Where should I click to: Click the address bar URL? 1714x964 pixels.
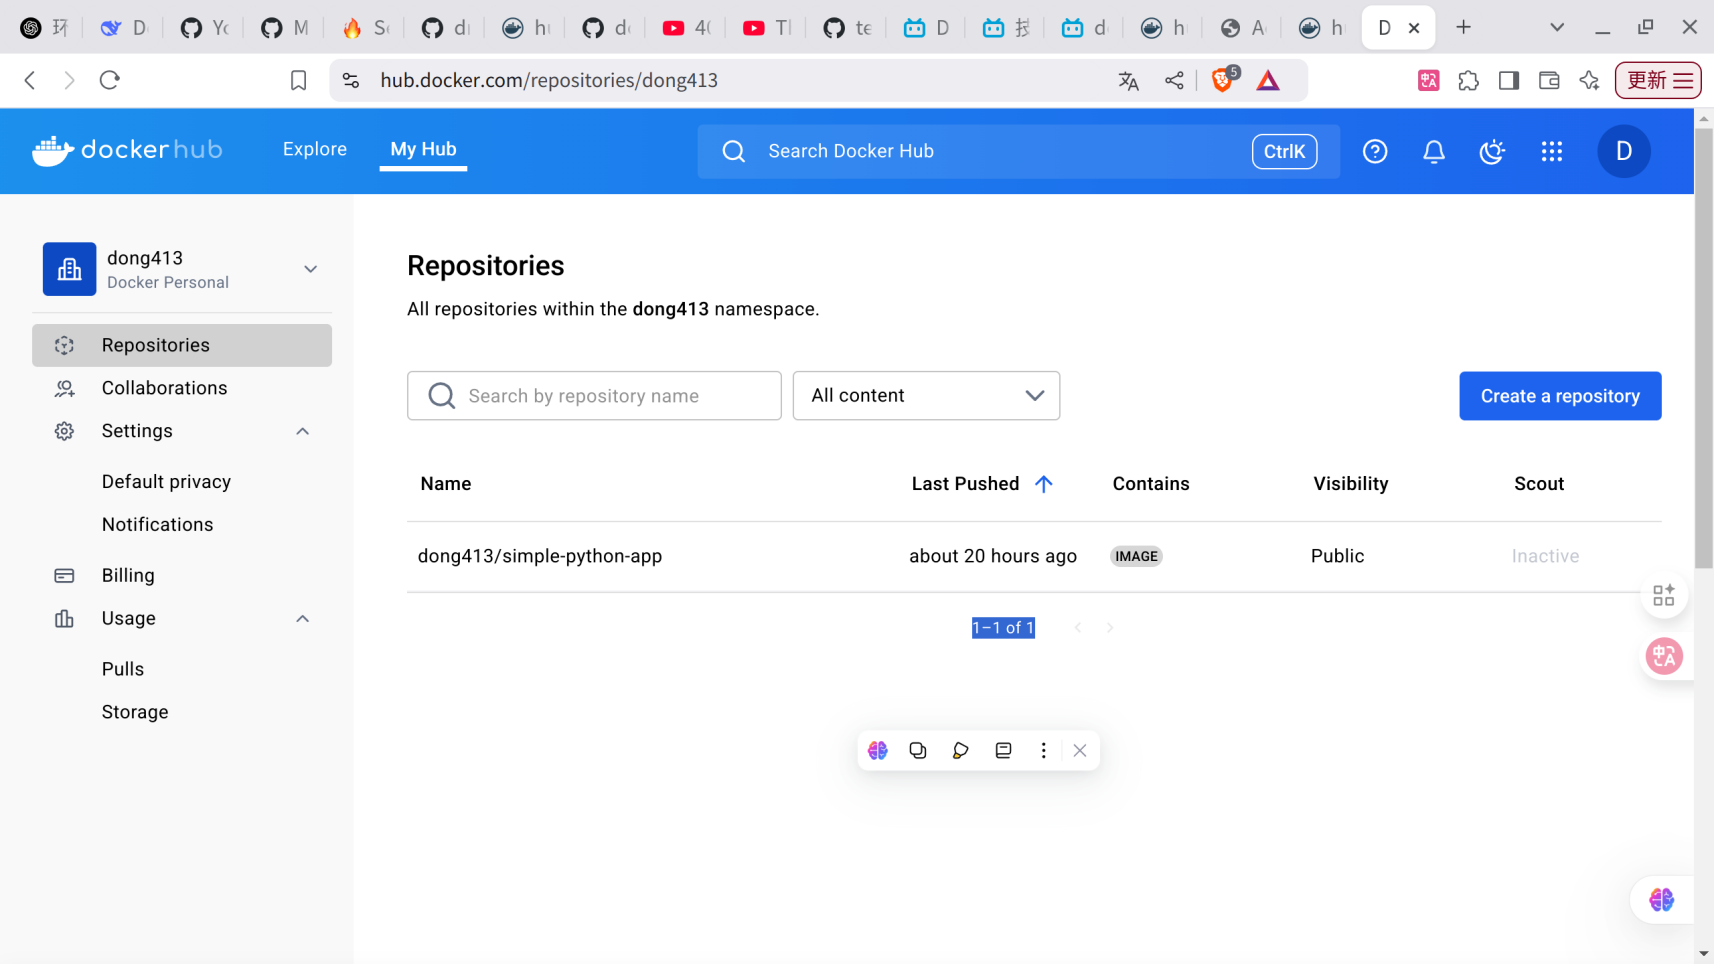point(549,80)
